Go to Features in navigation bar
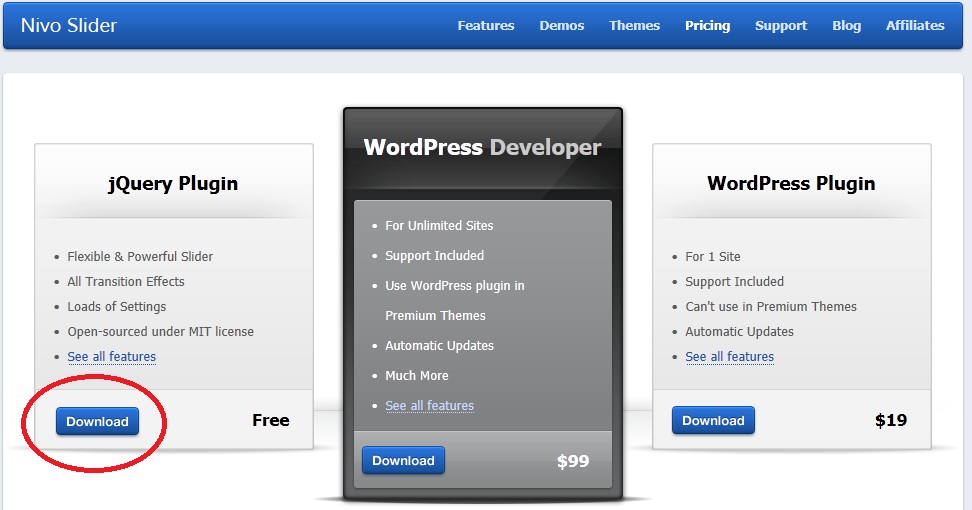 486,25
